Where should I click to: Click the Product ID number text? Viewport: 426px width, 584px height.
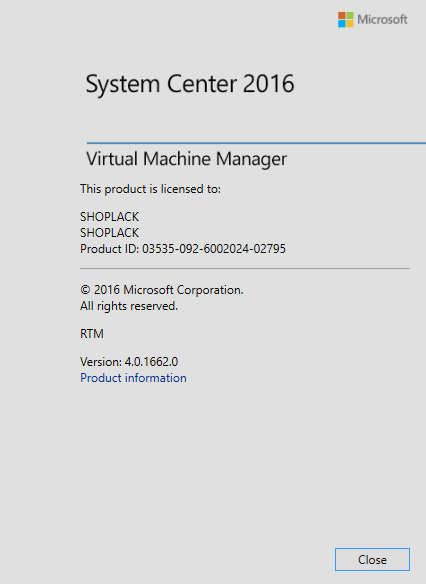[214, 248]
